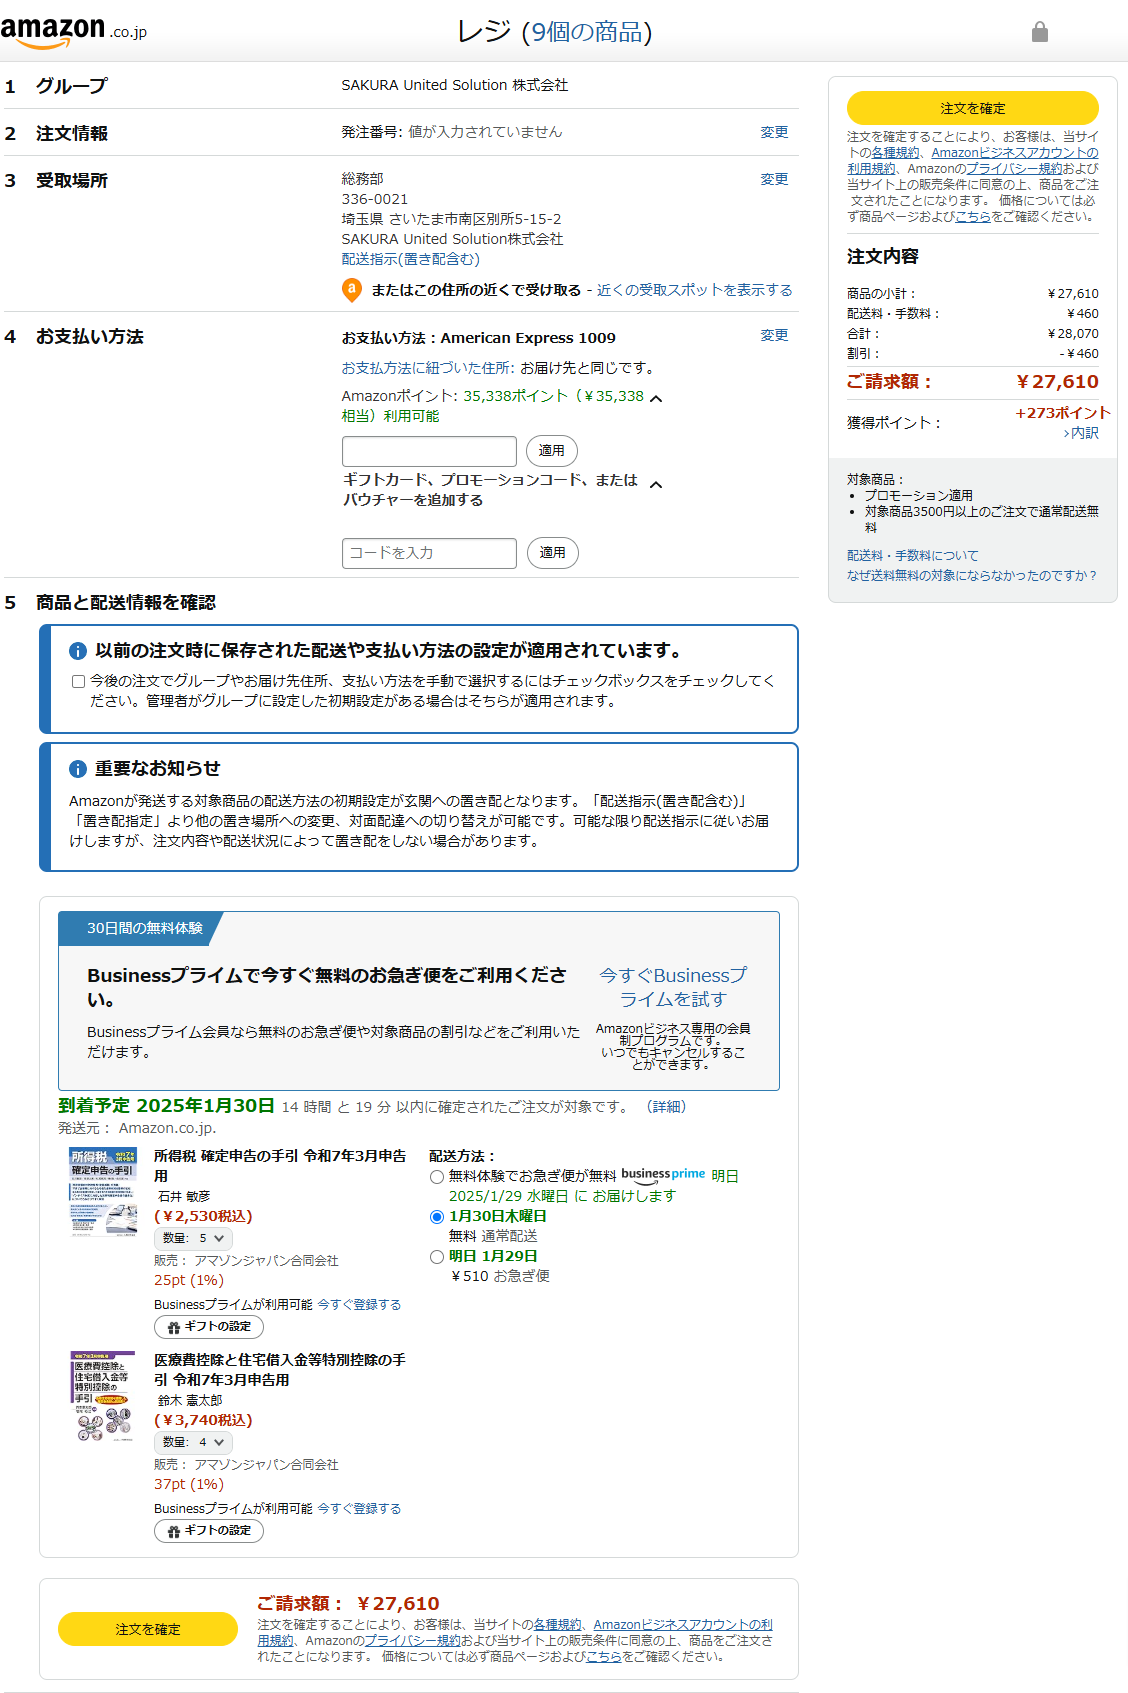Viewport: 1128px width, 1693px height.
Task: Click the Amazon.co.jp logo
Action: coord(73,31)
